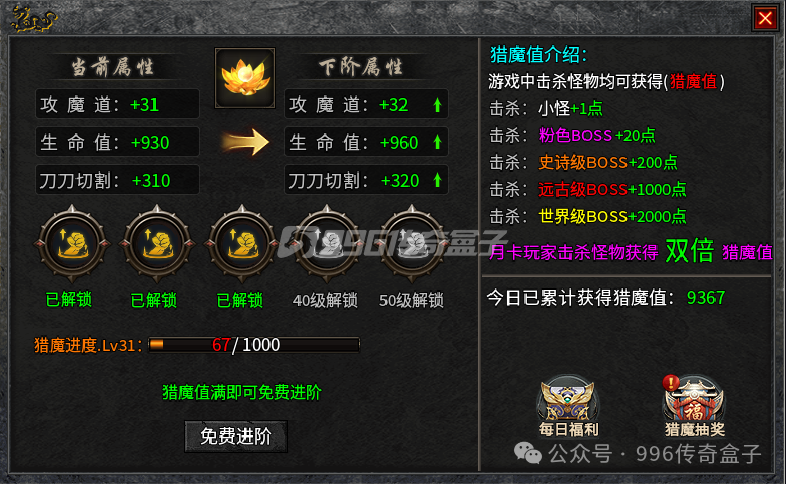Click the golden lotus item icon
Image resolution: width=786 pixels, height=484 pixels.
[x=245, y=78]
